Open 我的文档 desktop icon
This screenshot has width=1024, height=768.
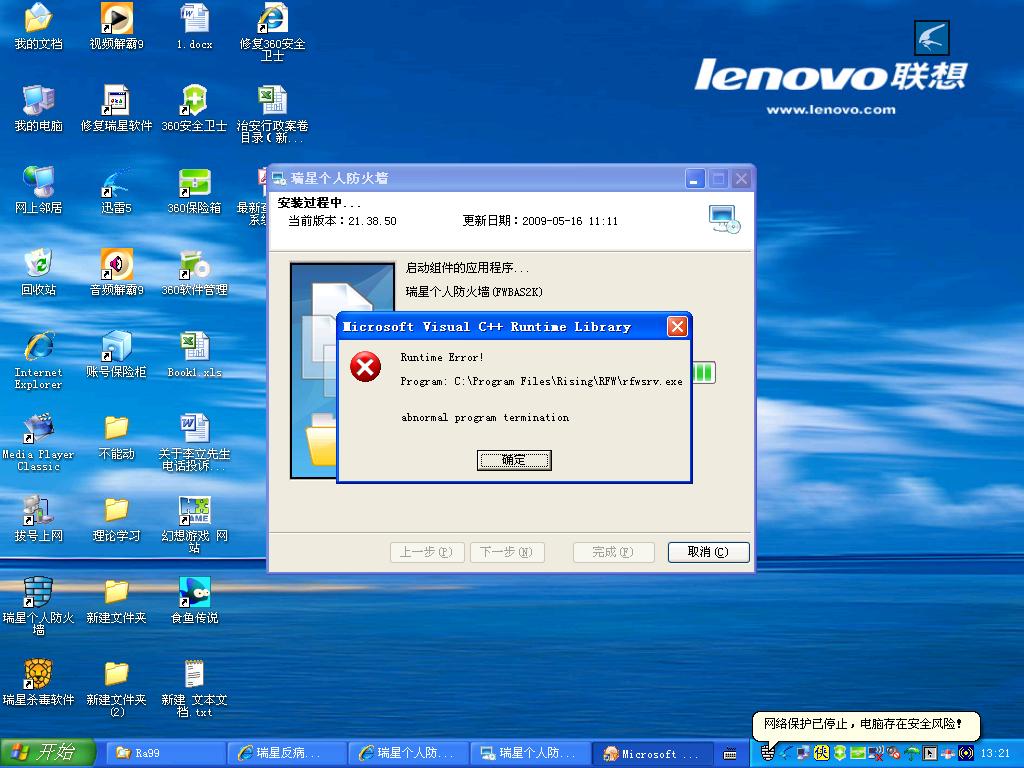[x=39, y=26]
